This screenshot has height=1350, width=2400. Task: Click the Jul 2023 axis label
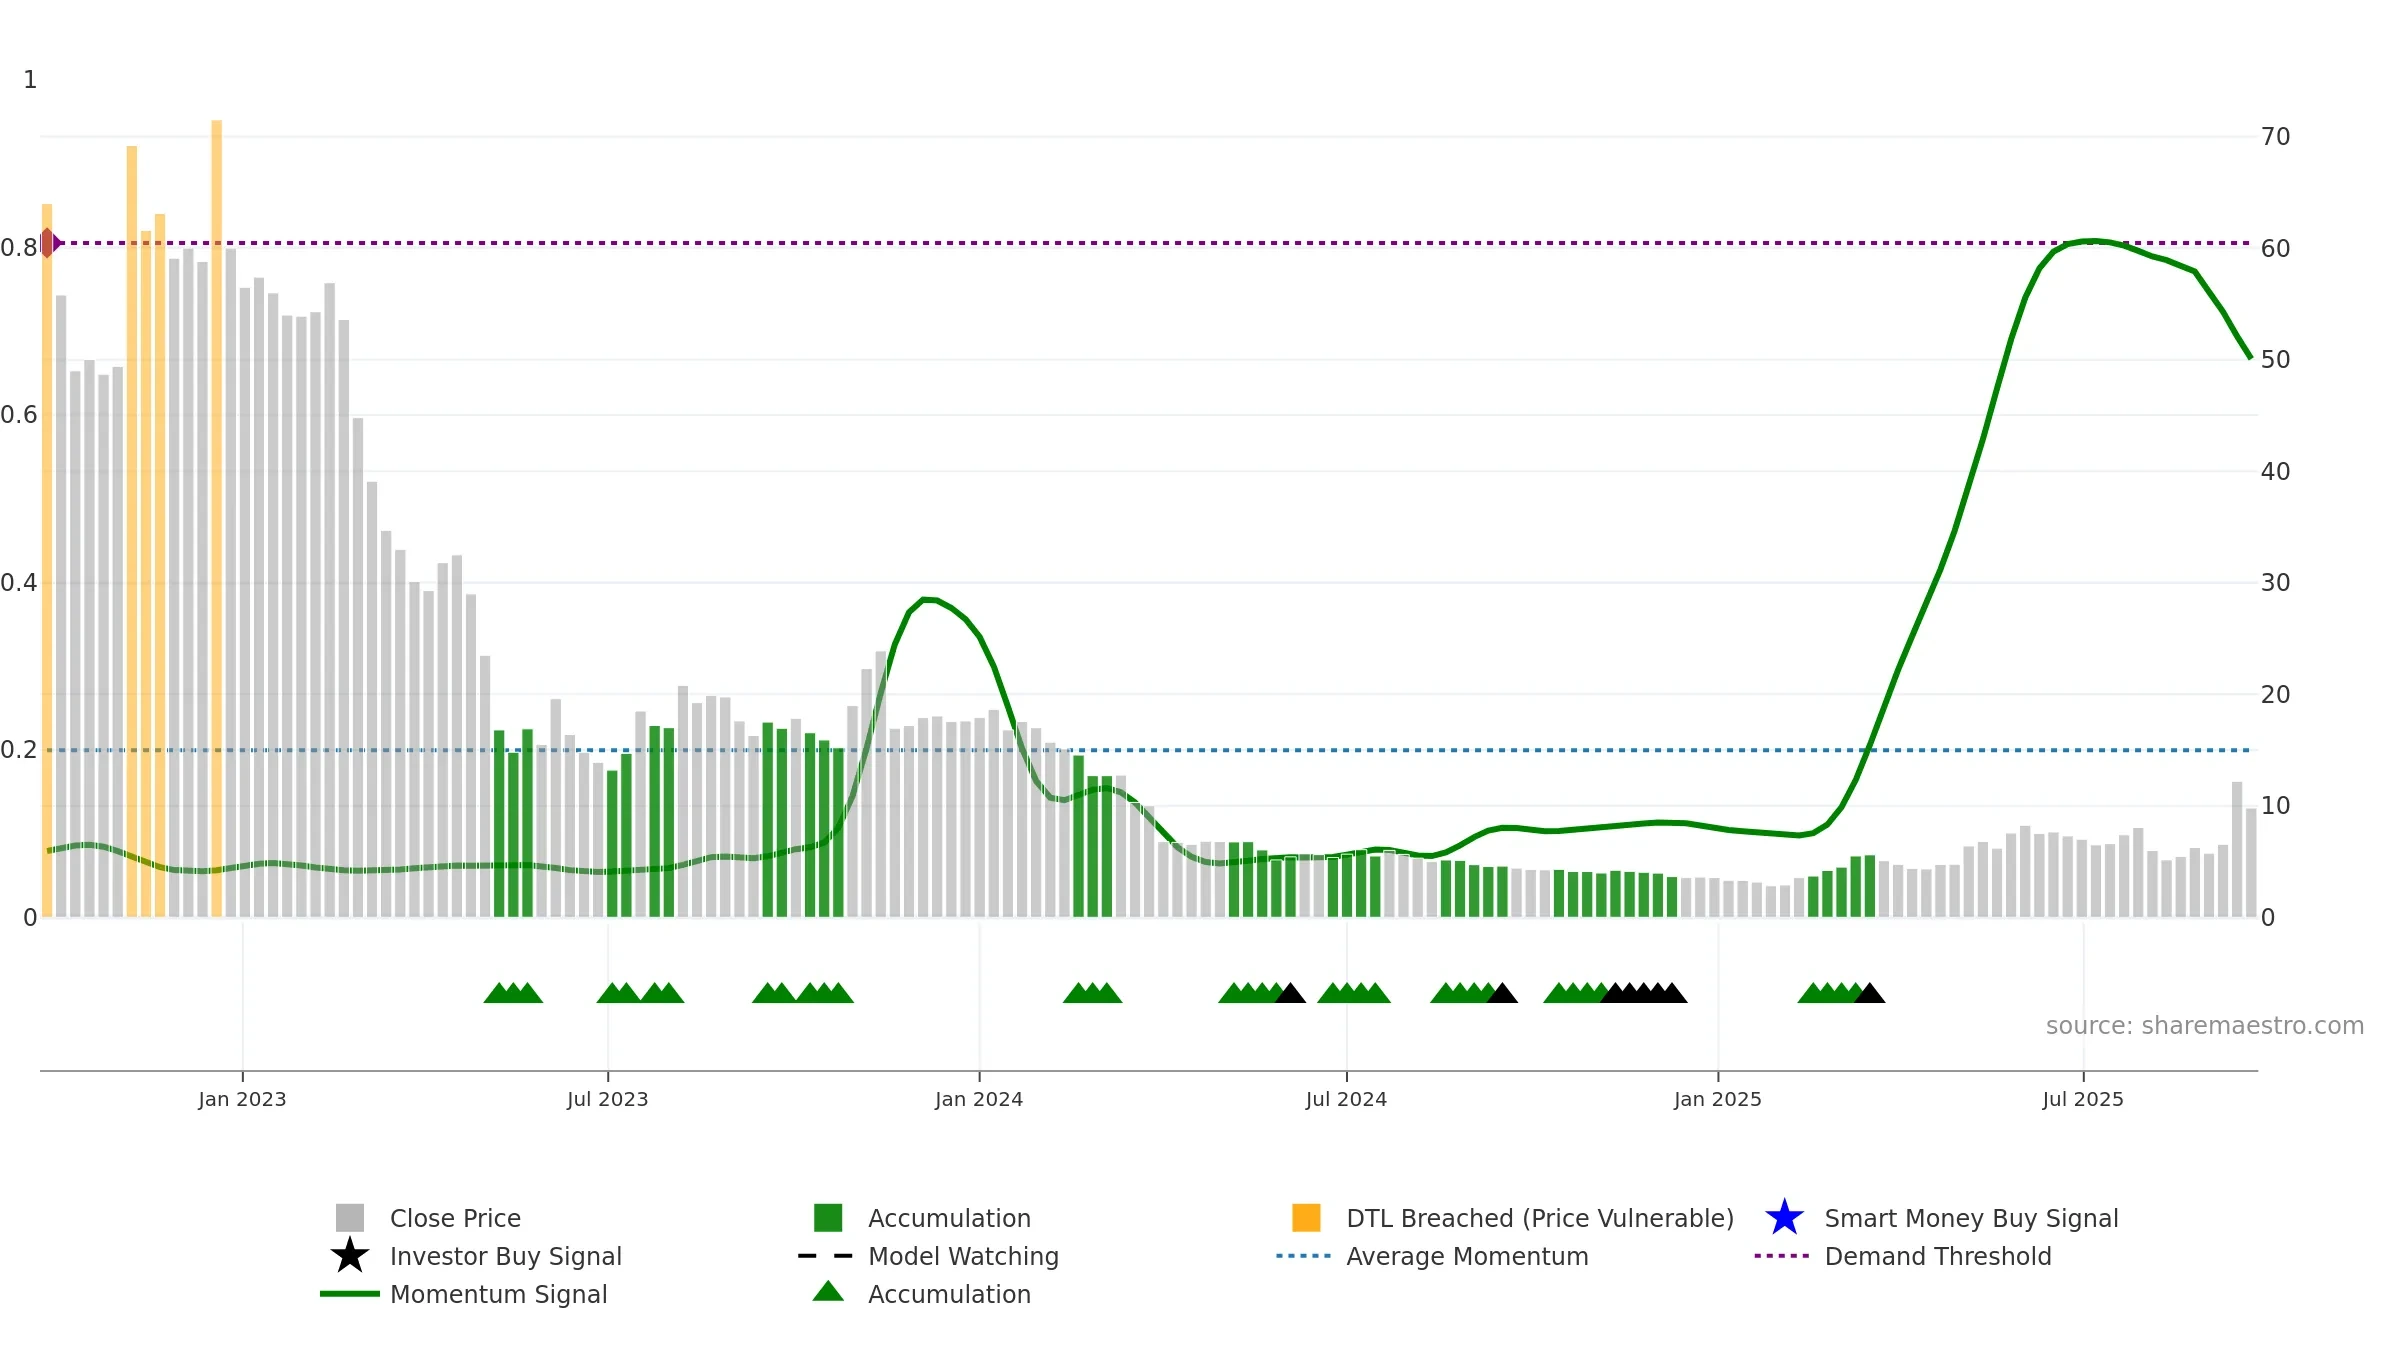click(608, 1099)
